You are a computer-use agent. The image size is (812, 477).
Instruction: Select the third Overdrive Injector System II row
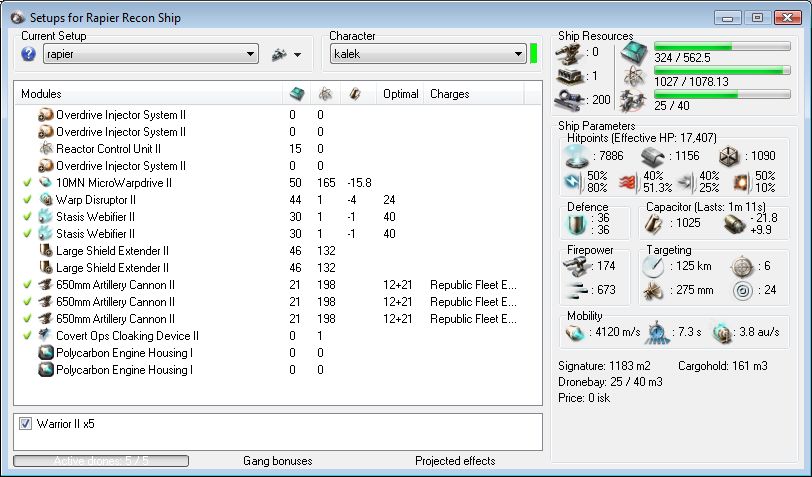pyautogui.click(x=278, y=166)
